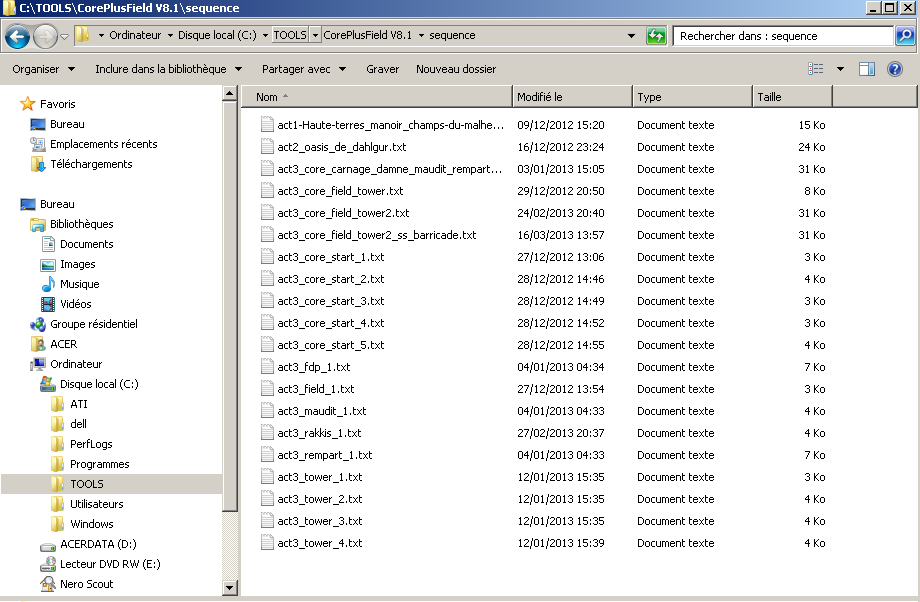Image resolution: width=920 pixels, height=602 pixels.
Task: Open the Organiser dropdown menu
Action: click(43, 69)
